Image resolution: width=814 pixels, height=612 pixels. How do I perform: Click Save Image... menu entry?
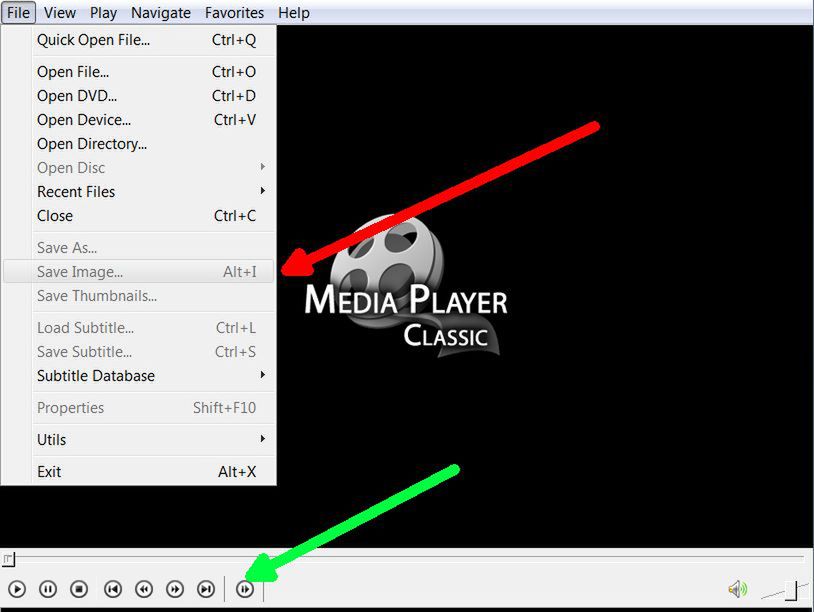(139, 271)
